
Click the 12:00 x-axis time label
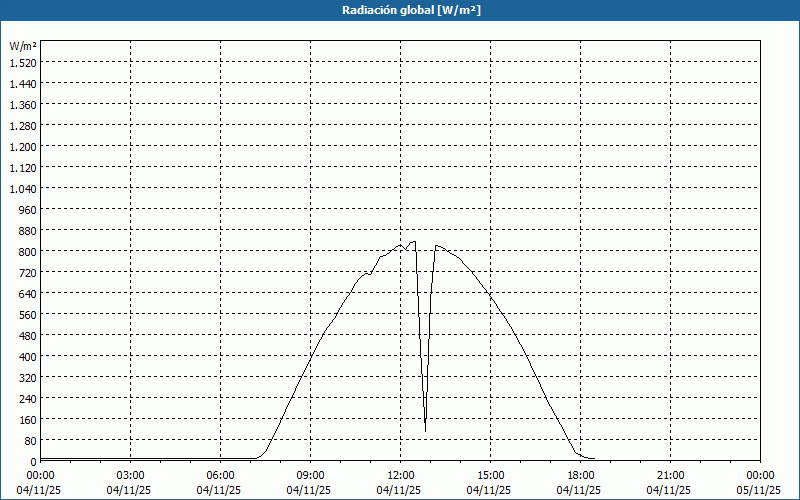point(400,475)
